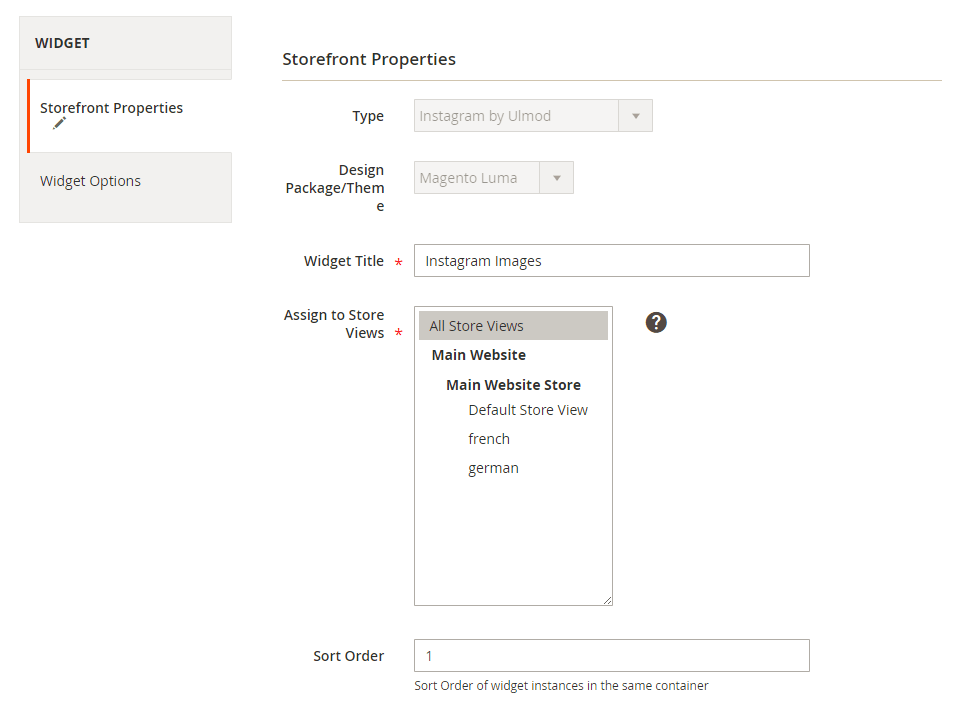Select All Store Views in the list
This screenshot has height=709, width=957.
pos(512,326)
